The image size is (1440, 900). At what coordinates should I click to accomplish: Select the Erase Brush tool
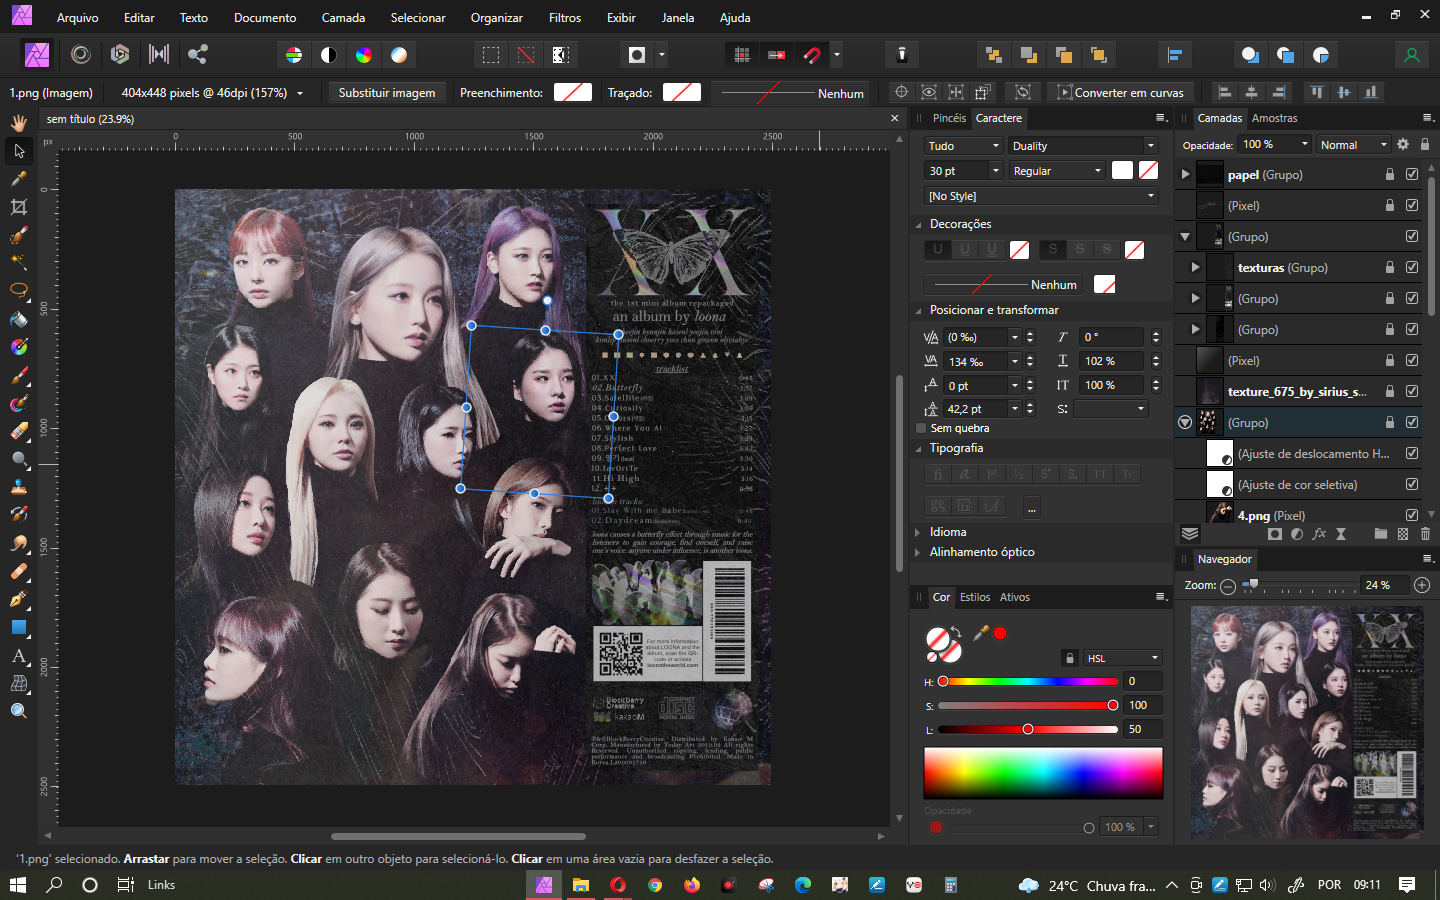pyautogui.click(x=18, y=432)
